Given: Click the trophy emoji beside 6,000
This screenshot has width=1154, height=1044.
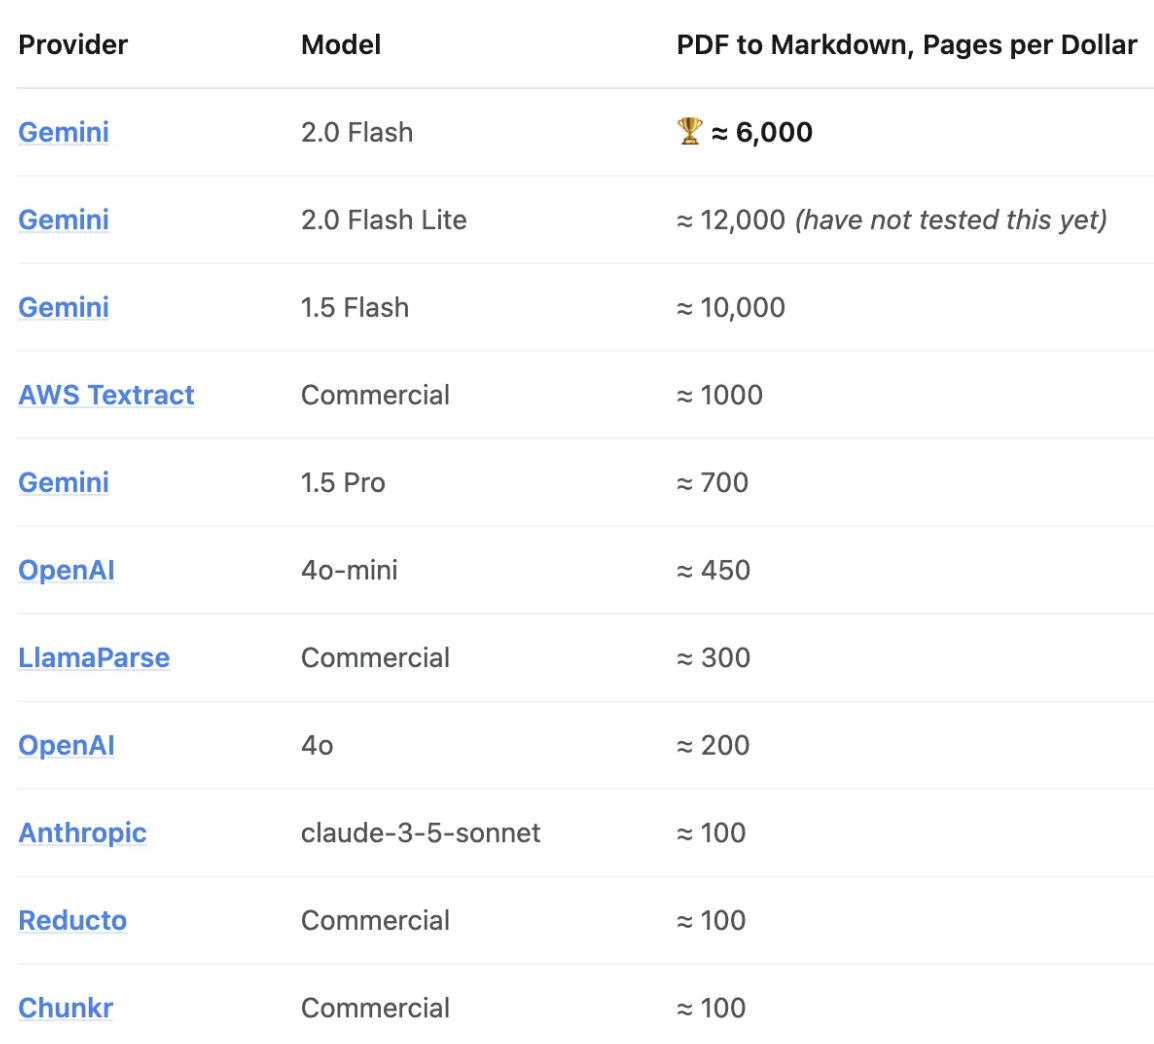Looking at the screenshot, I should pos(690,132).
